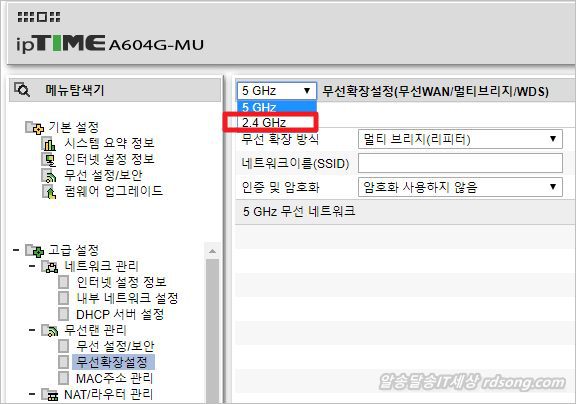This screenshot has height=404, width=576.
Task: Click the 무선랜 관리 wireless folder icon
Action: pos(49,331)
